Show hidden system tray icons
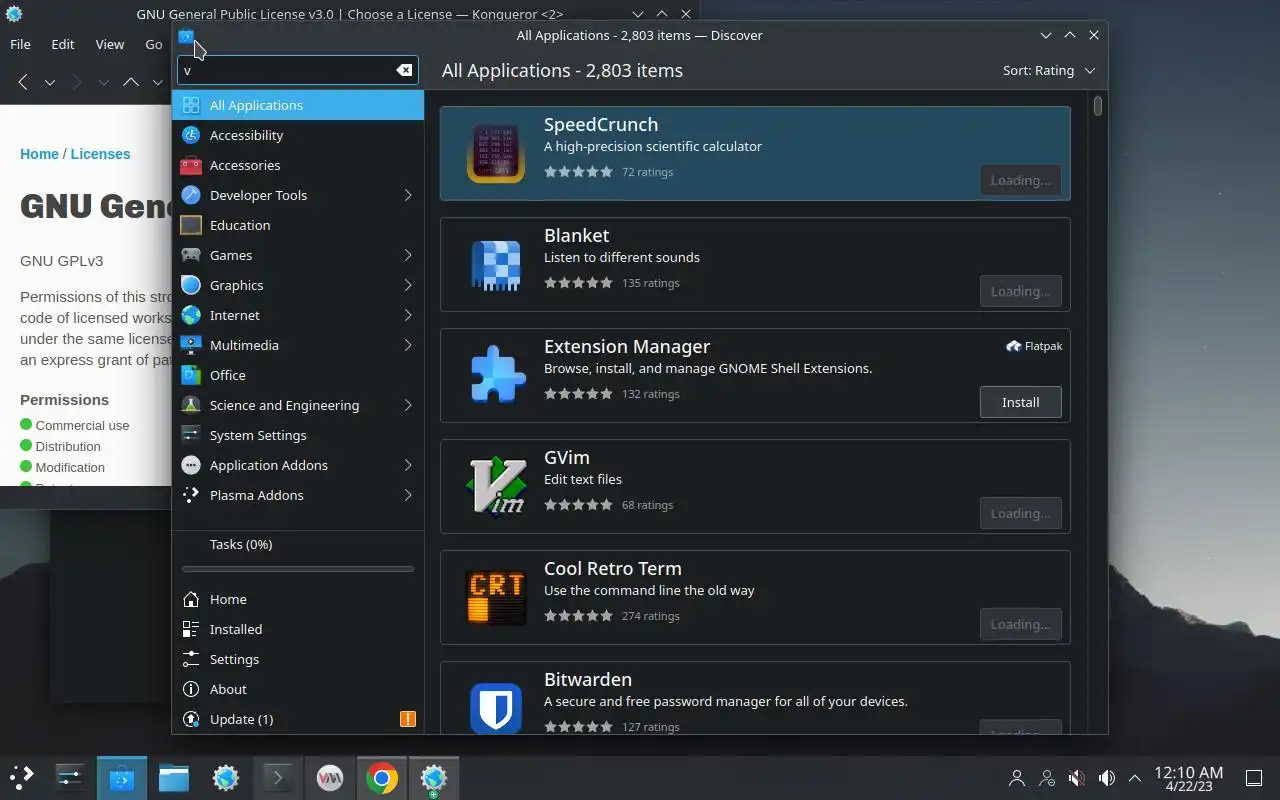This screenshot has width=1280, height=800. pyautogui.click(x=1135, y=777)
